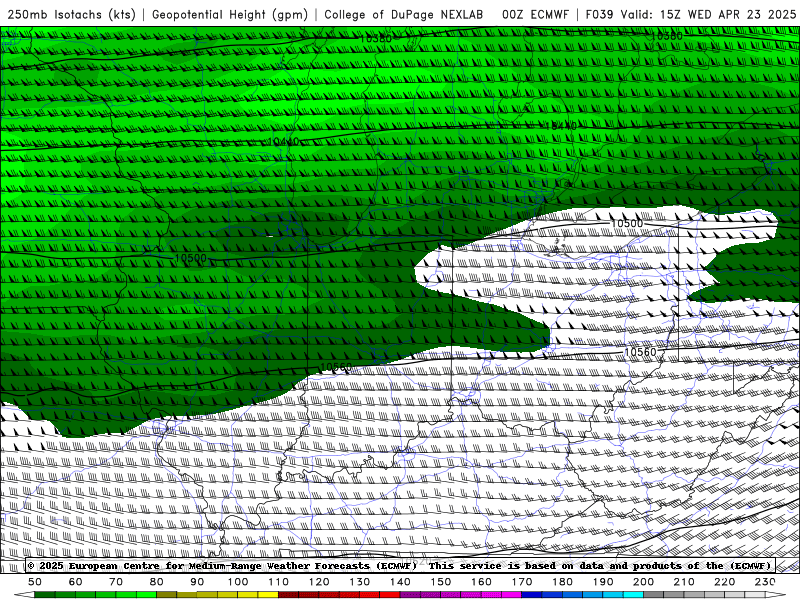Click the legend value 60
The width and height of the screenshot is (800, 600).
tap(75, 582)
